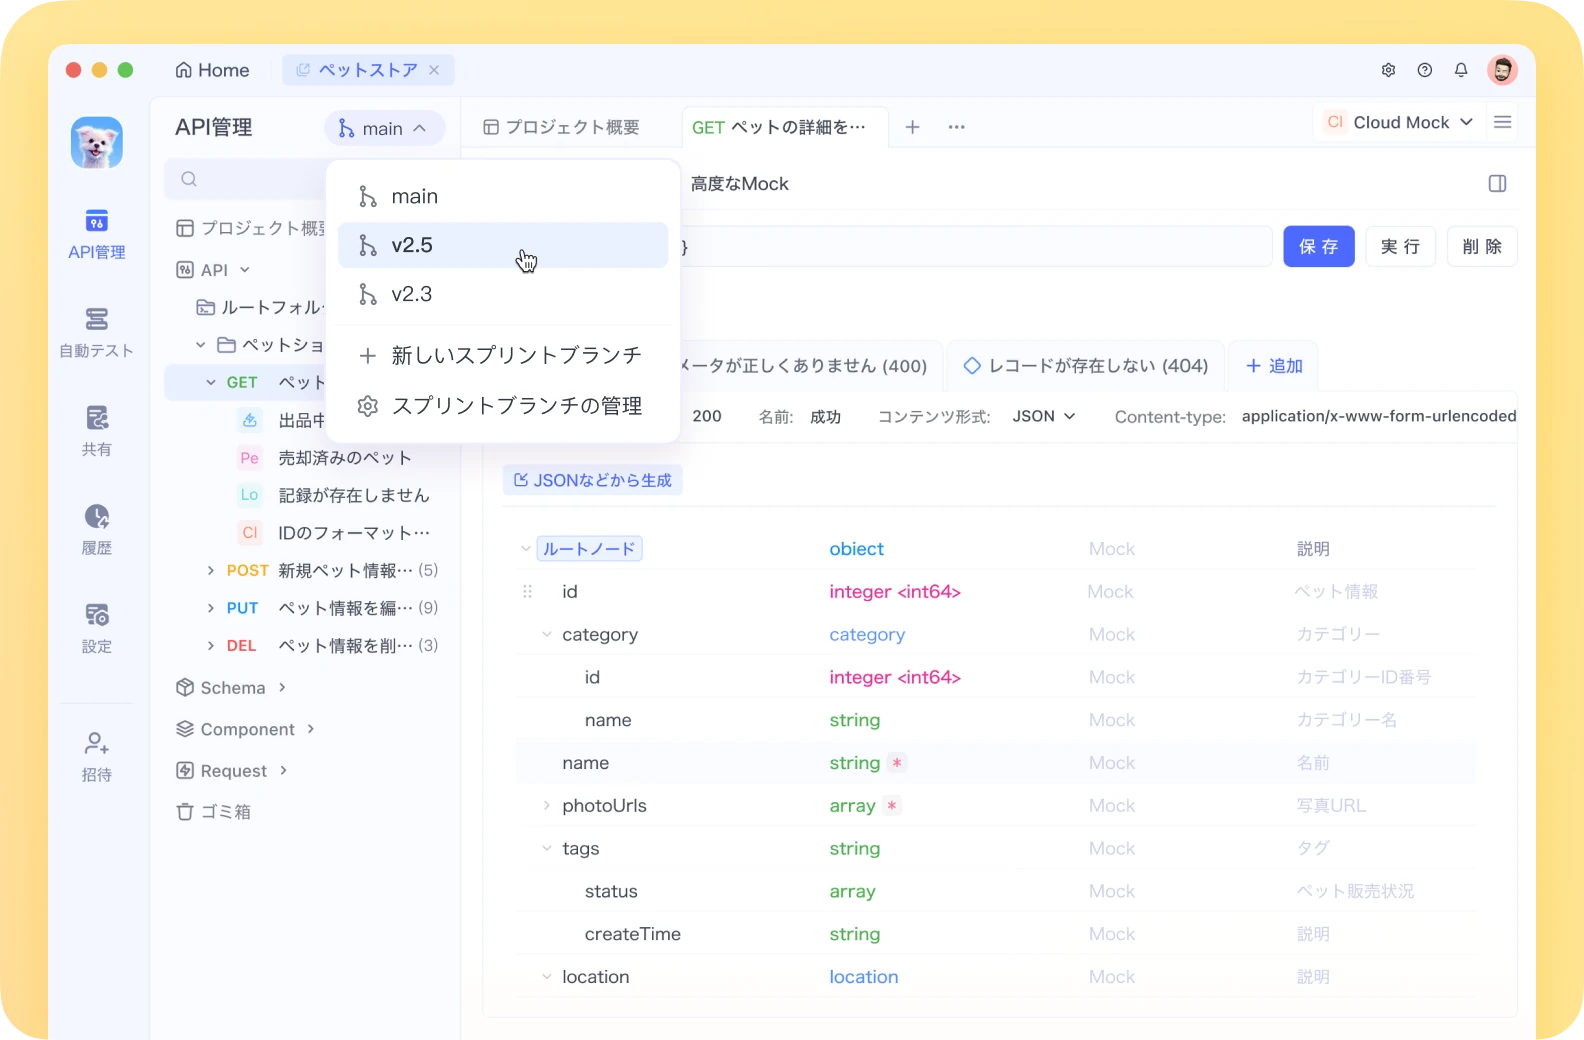
Task: Click the 削除 button
Action: [1482, 246]
